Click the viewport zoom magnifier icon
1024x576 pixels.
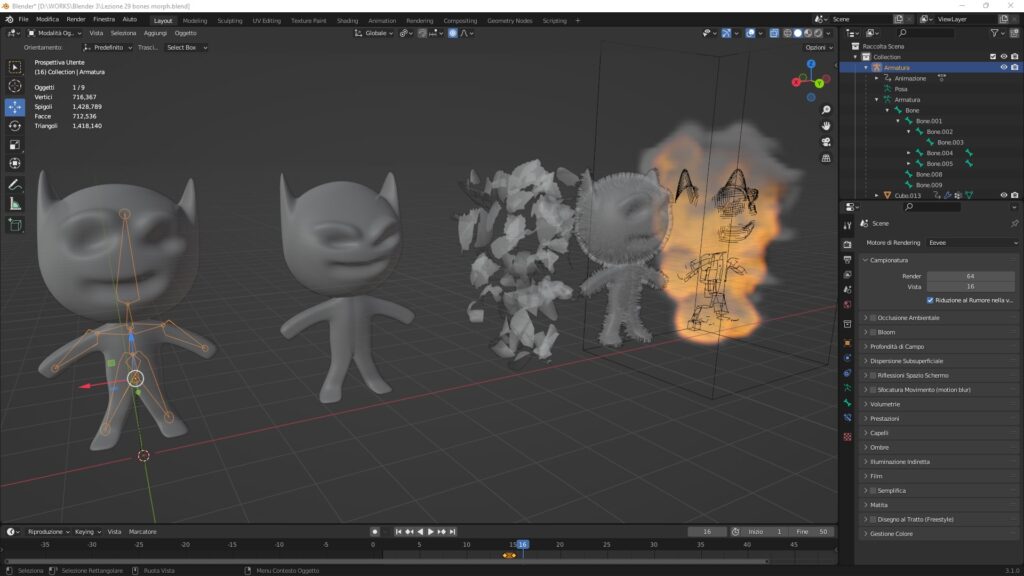(x=826, y=110)
